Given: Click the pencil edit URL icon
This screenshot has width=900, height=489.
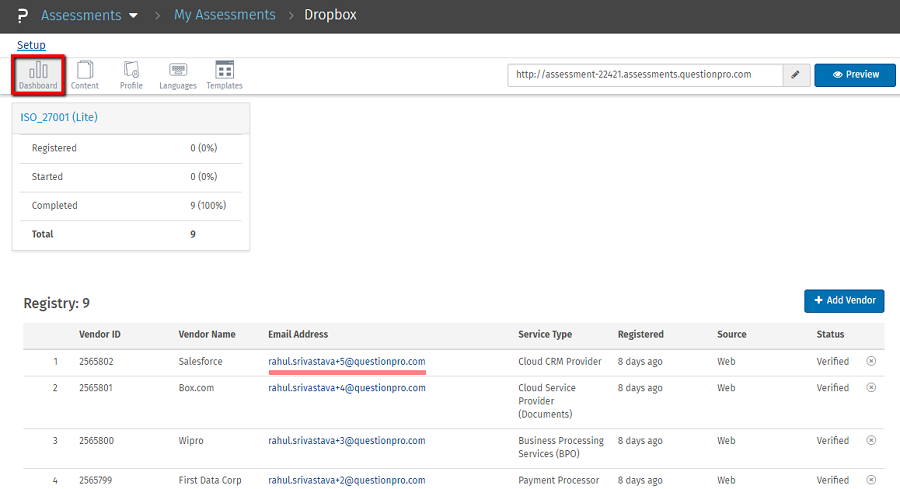Looking at the screenshot, I should pyautogui.click(x=796, y=75).
